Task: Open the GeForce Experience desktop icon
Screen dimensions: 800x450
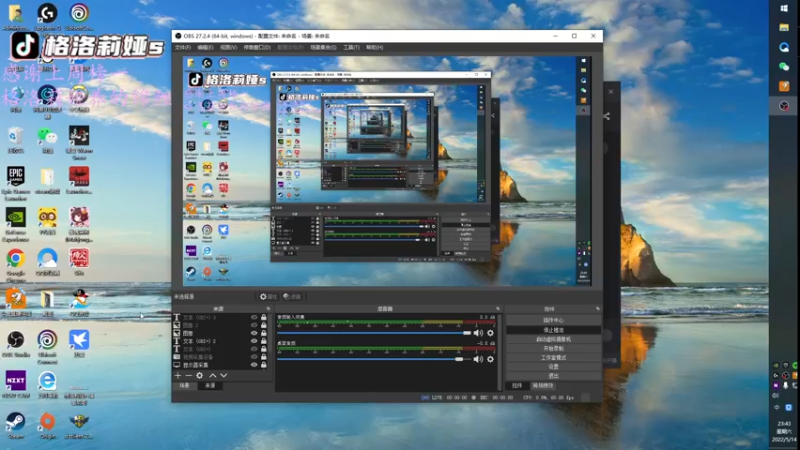Action: tap(16, 223)
